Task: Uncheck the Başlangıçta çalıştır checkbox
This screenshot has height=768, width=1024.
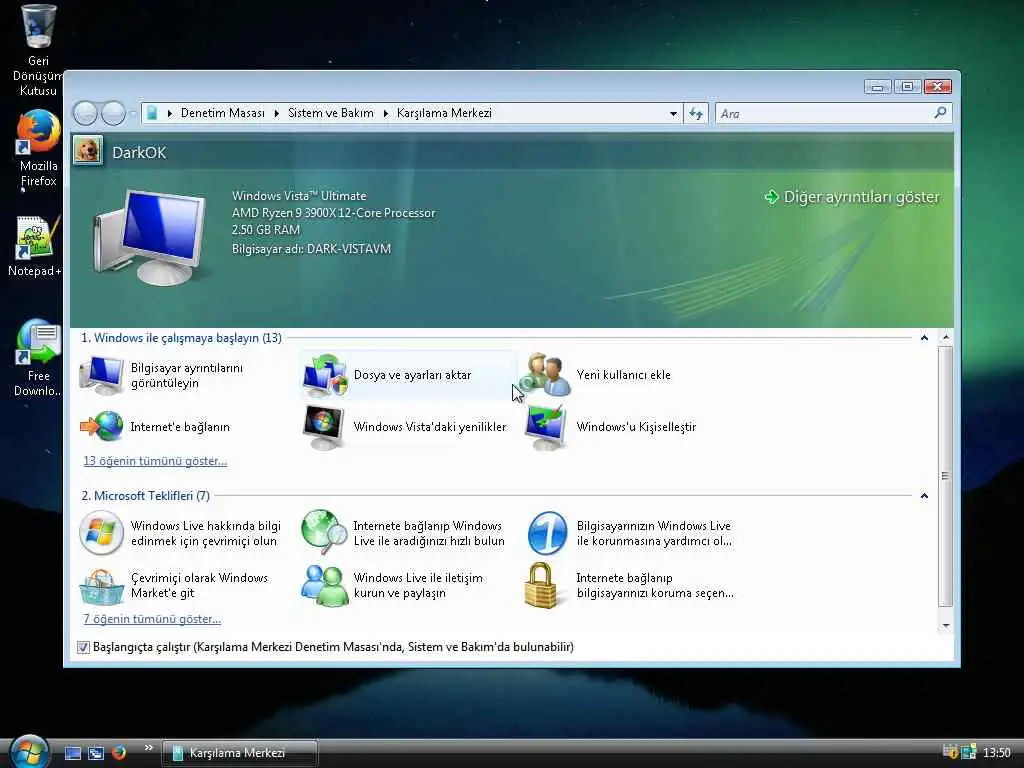Action: (83, 647)
